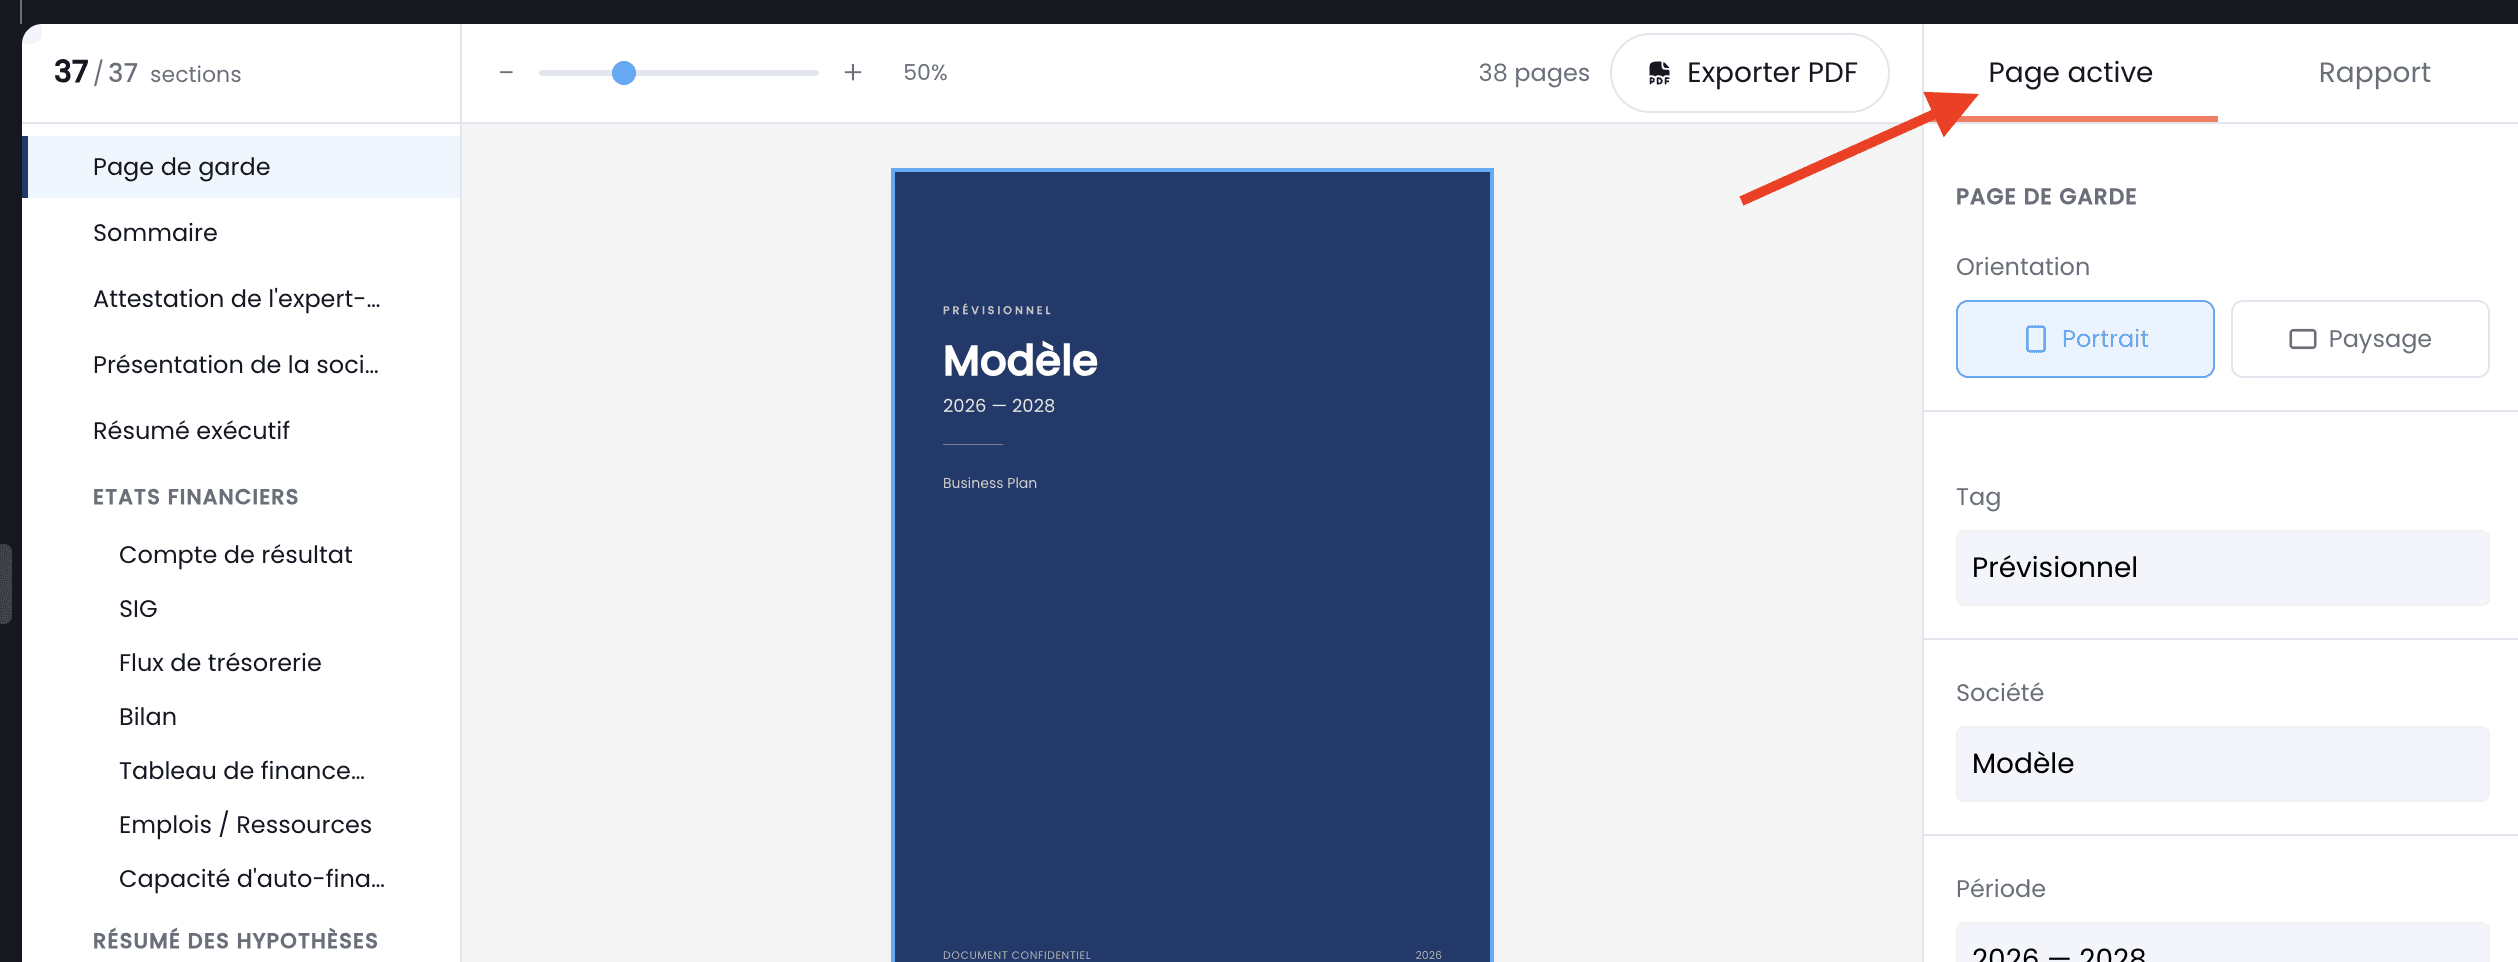Click the Société field containing Modèle
The image size is (2518, 962).
[2222, 764]
